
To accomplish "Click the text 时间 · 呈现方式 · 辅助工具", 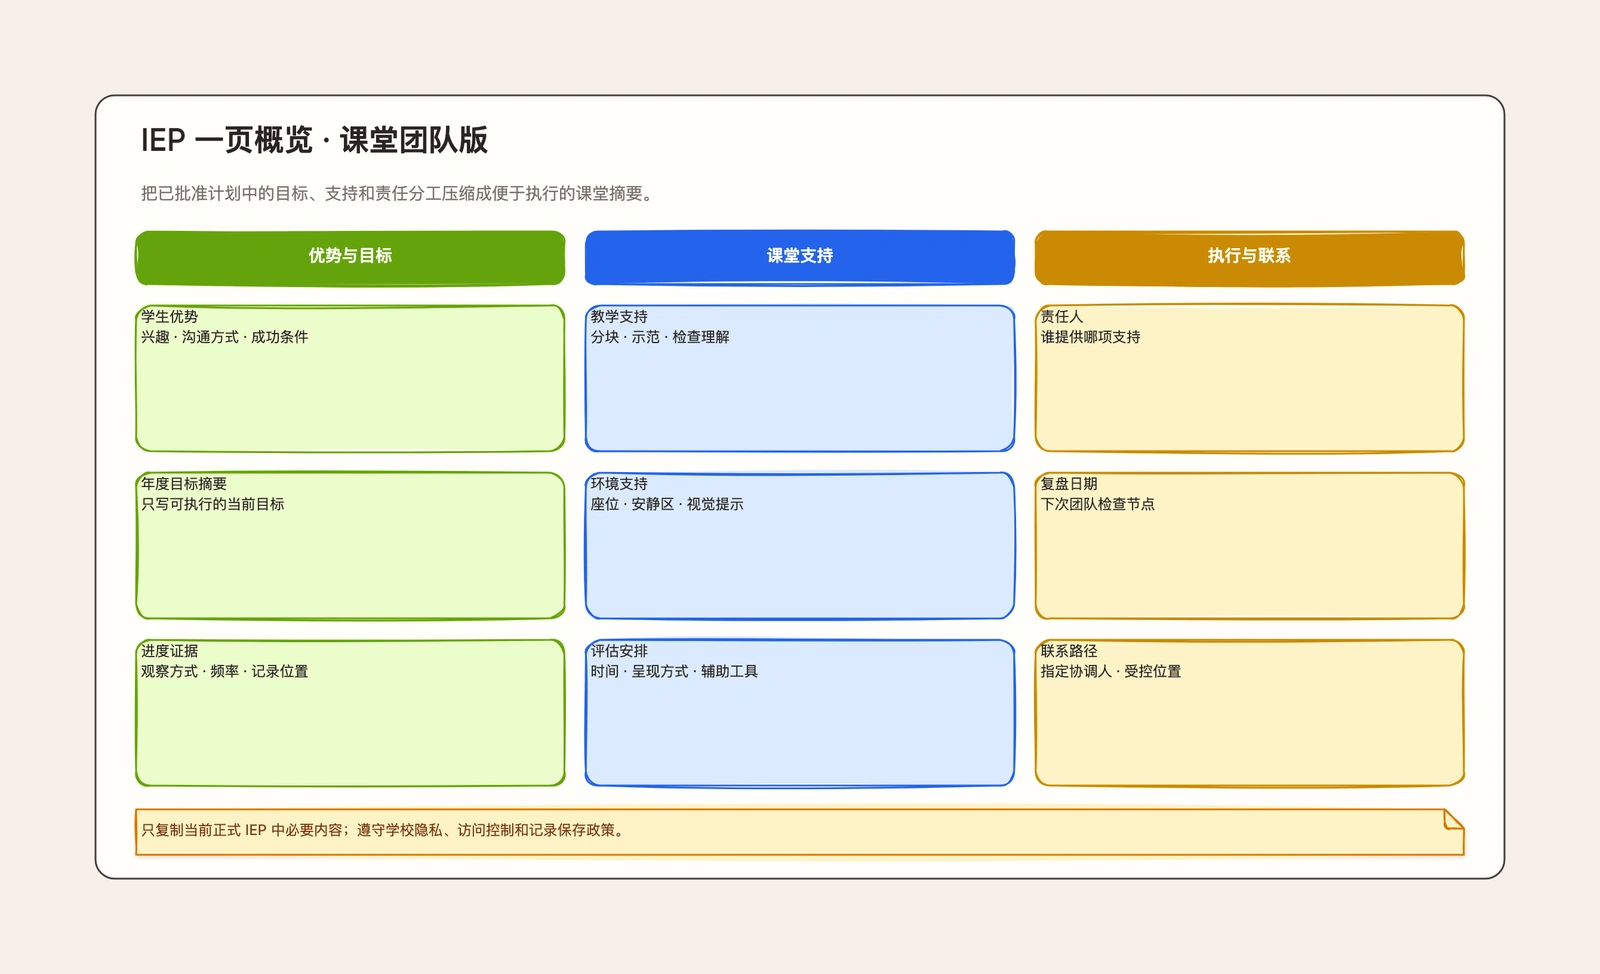I will tap(674, 671).
